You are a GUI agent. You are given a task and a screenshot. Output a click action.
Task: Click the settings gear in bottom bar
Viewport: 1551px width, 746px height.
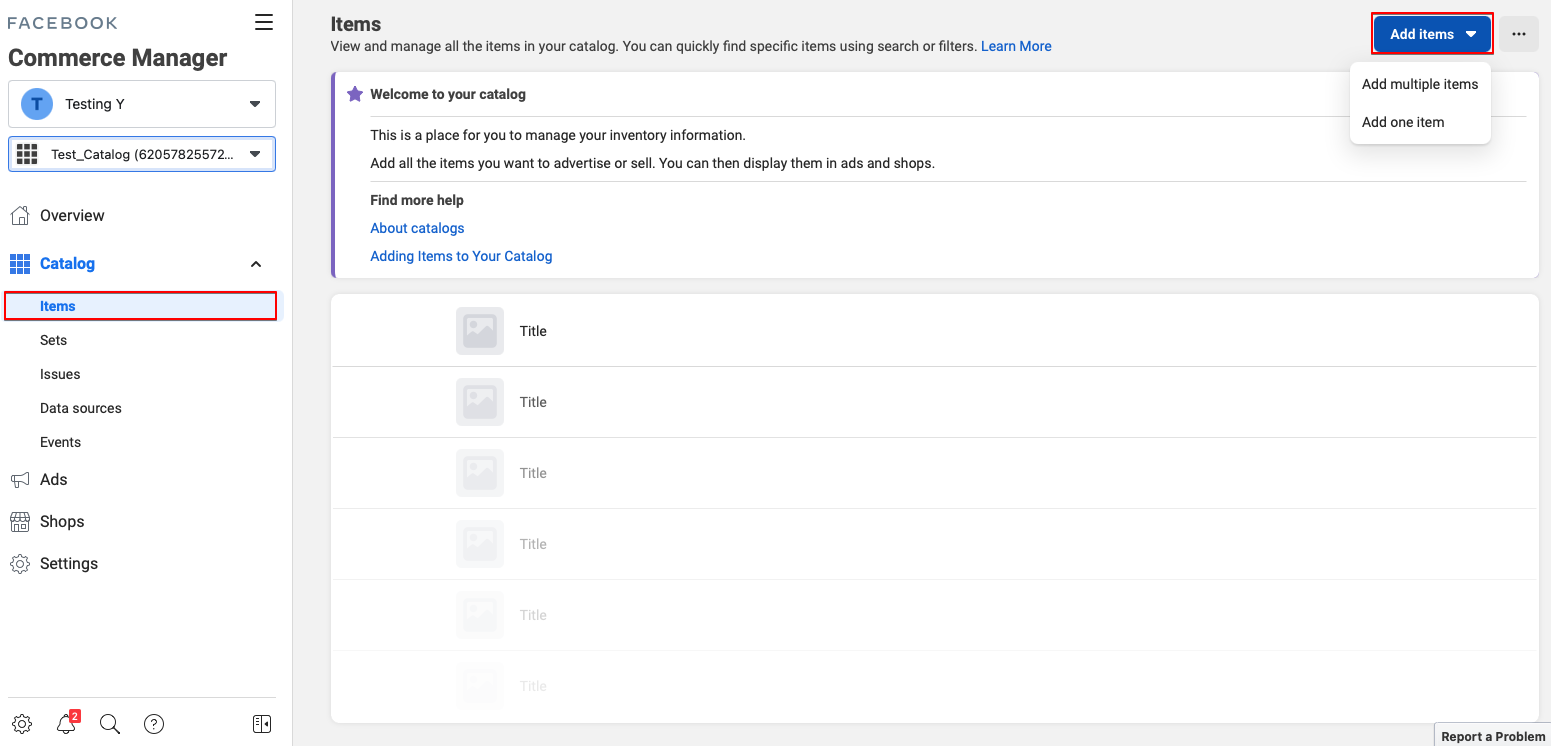pyautogui.click(x=22, y=724)
